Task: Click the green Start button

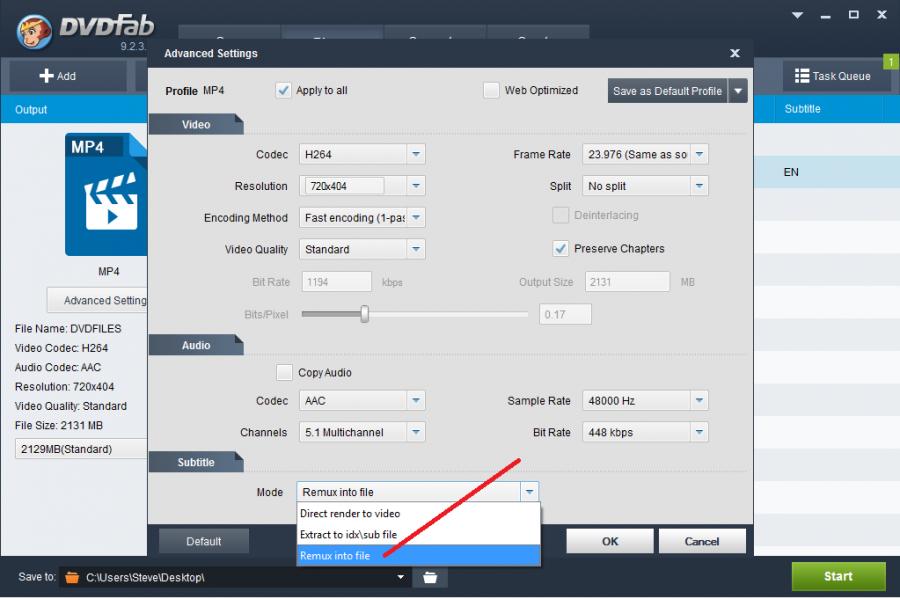Action: [x=838, y=576]
